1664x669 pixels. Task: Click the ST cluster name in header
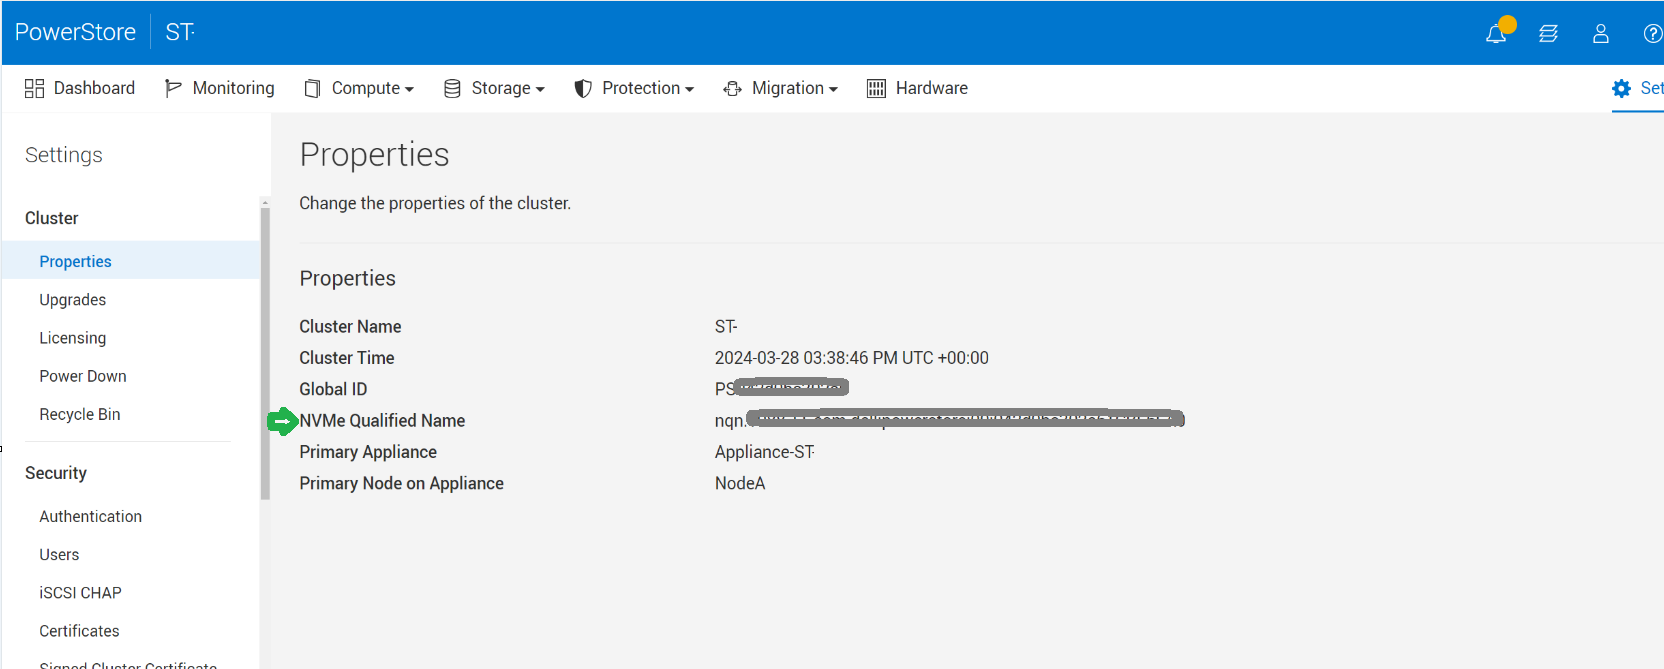tap(180, 32)
